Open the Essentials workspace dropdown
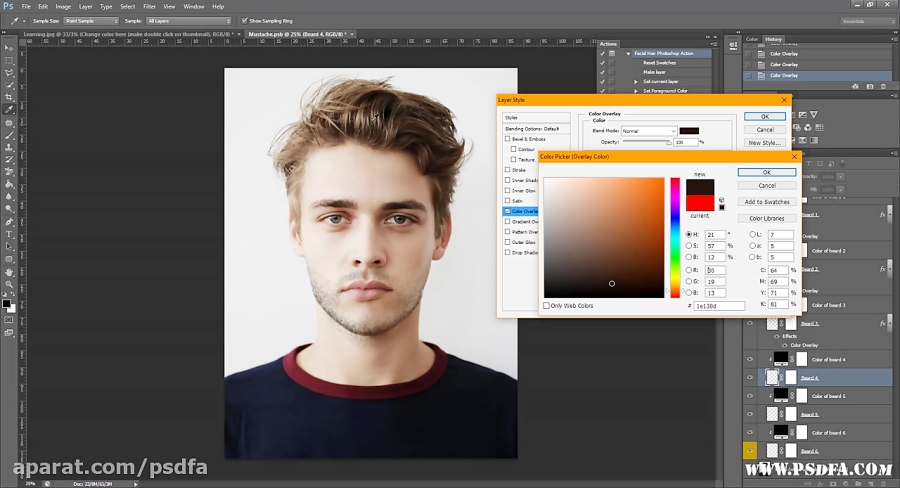 (x=867, y=21)
